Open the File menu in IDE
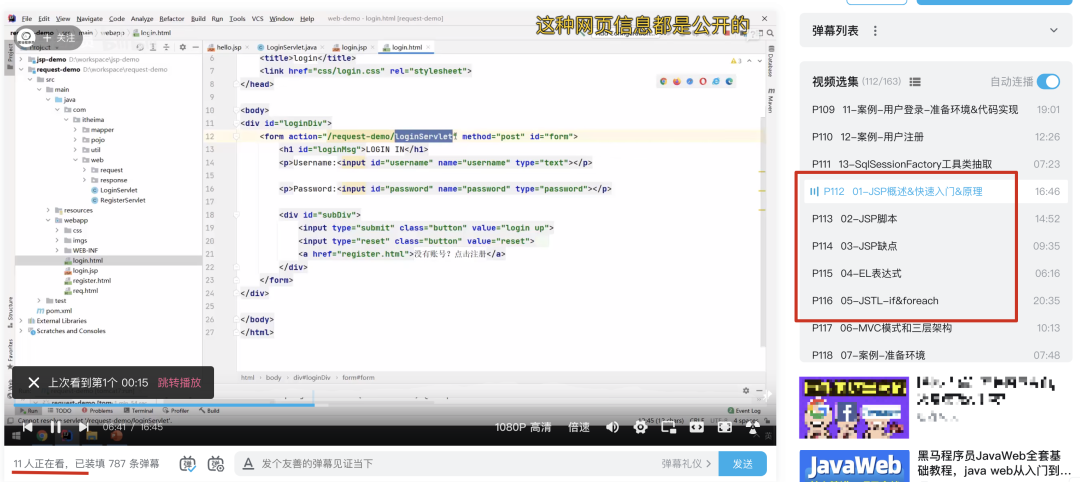The width and height of the screenshot is (1080, 482). tap(26, 19)
